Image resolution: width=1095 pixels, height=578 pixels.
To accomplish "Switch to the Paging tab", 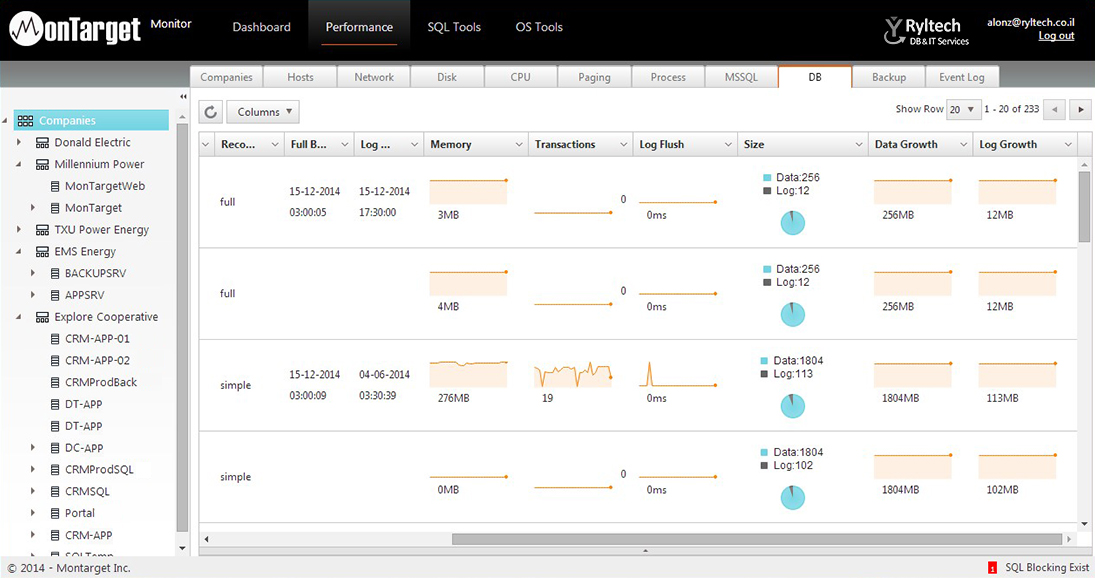I will (594, 77).
